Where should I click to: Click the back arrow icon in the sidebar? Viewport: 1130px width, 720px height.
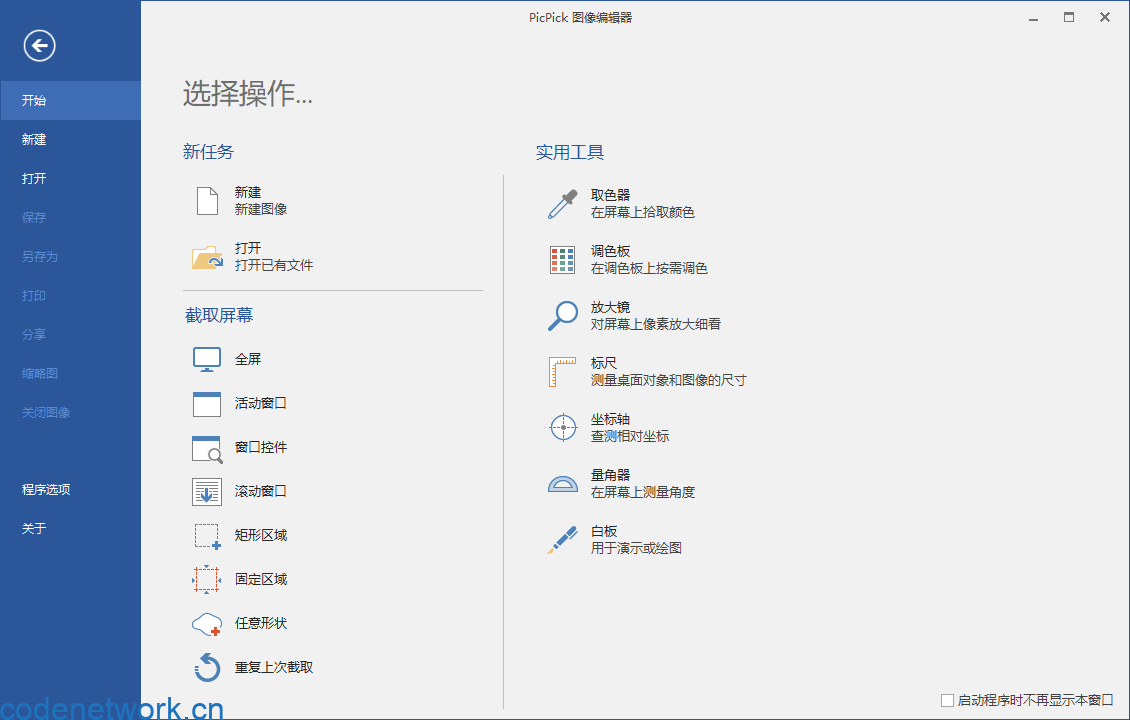click(x=39, y=46)
